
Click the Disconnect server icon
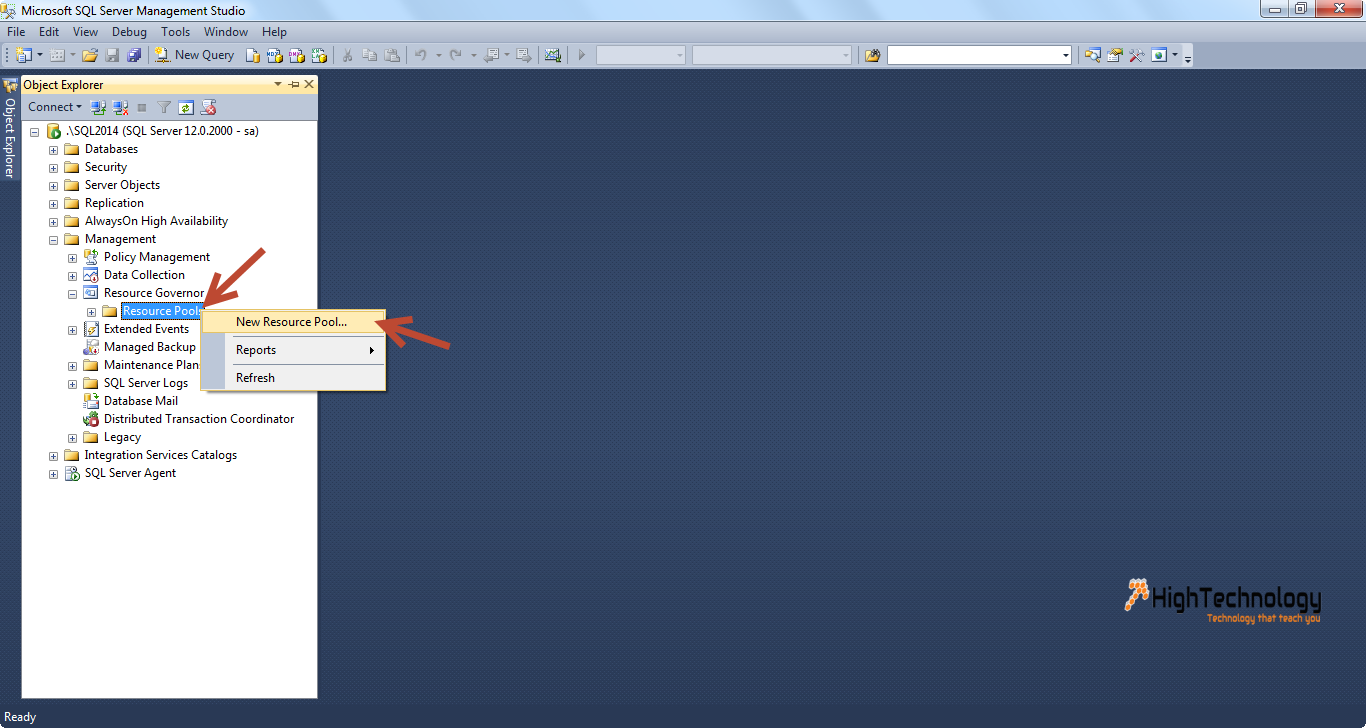click(120, 107)
